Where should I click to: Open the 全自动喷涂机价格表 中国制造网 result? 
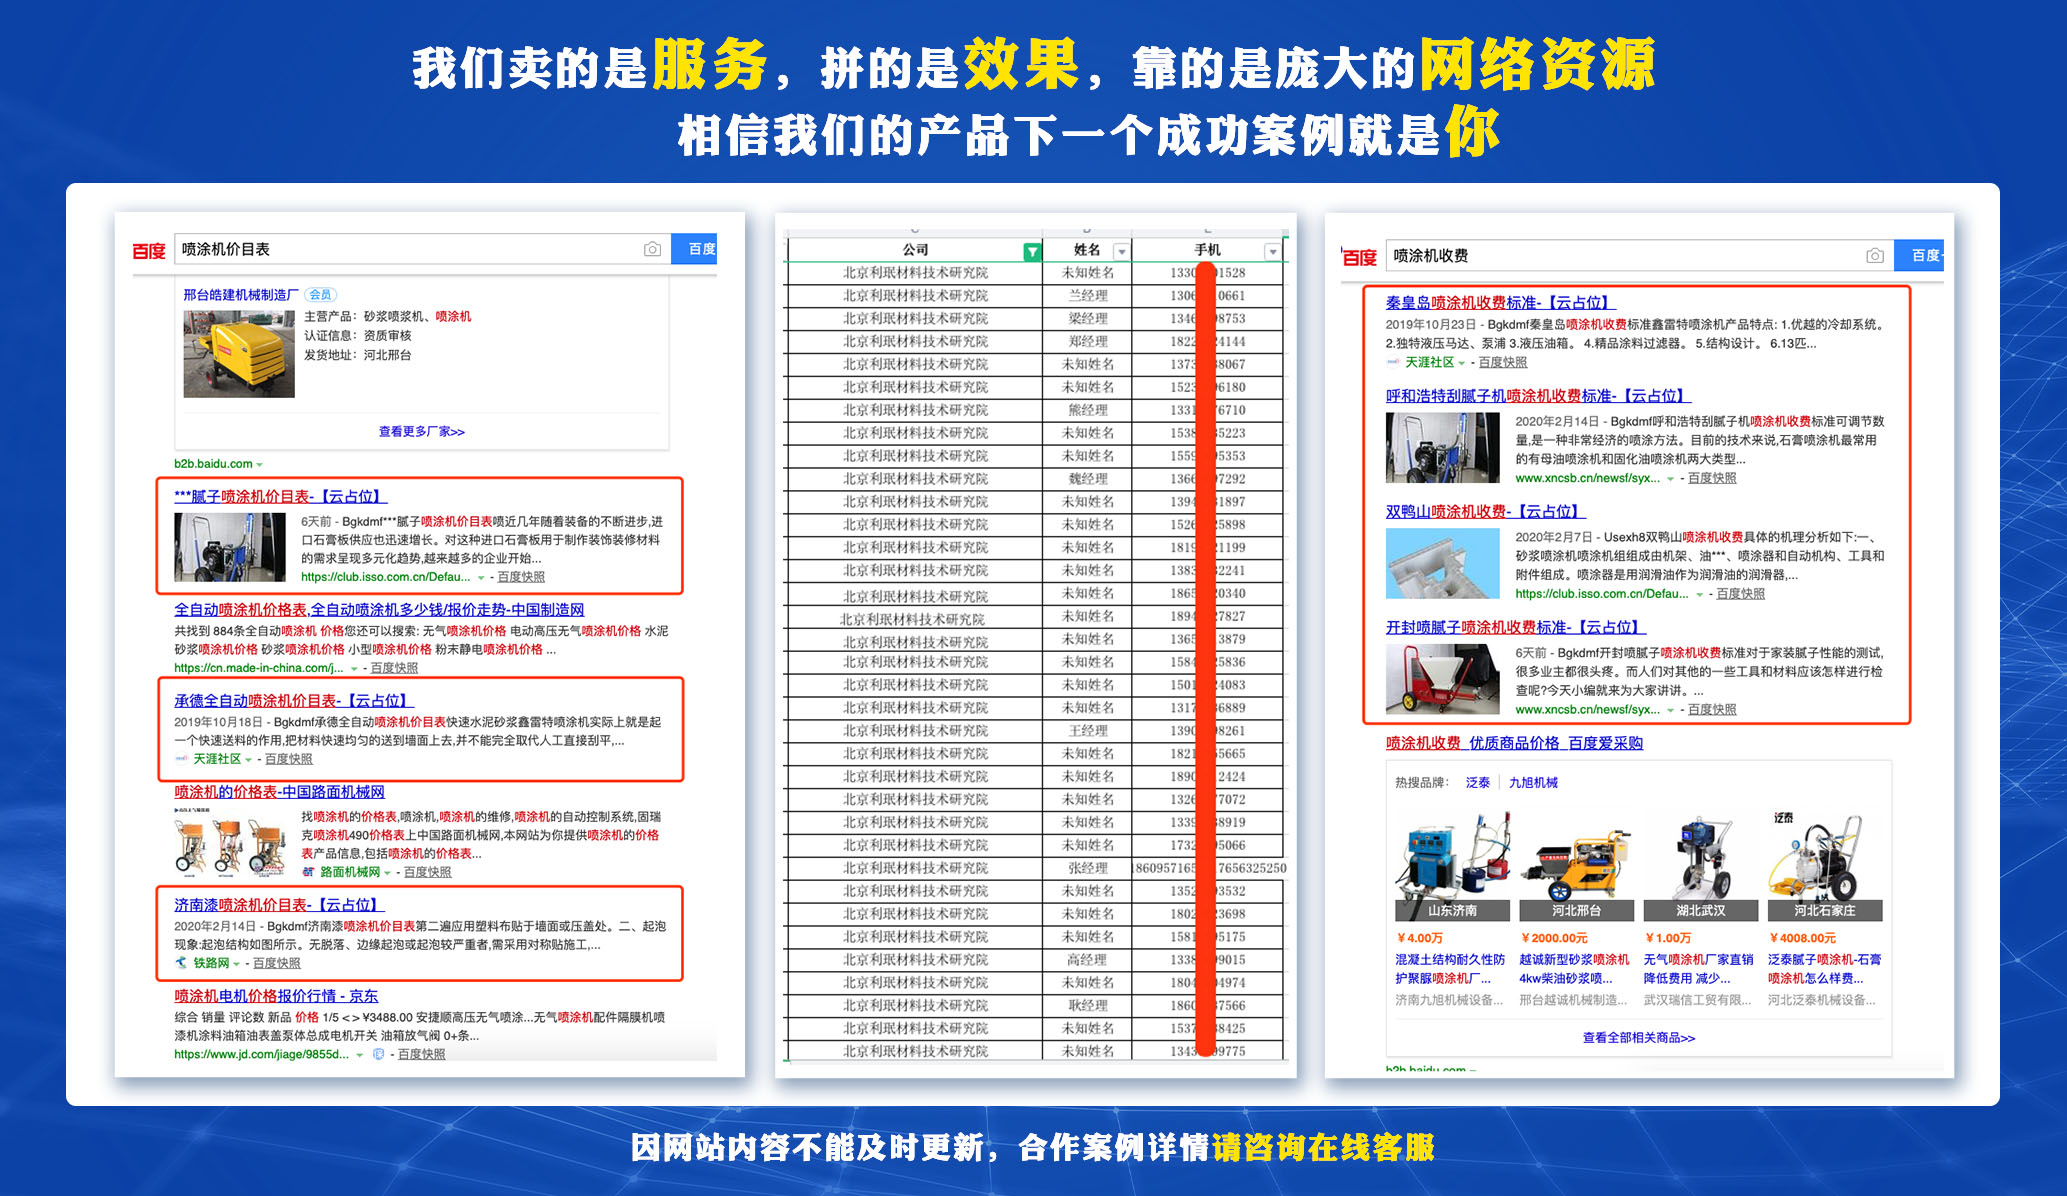pyautogui.click(x=379, y=609)
